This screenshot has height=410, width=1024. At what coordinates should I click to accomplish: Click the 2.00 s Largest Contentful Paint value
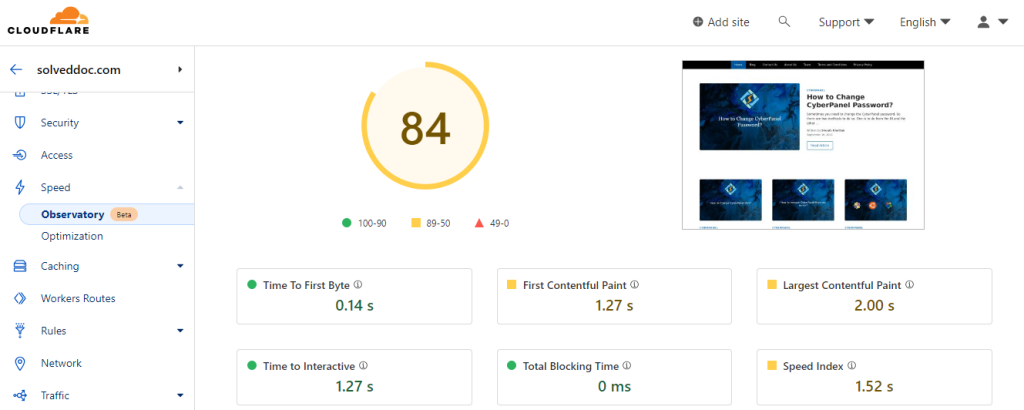pos(874,305)
